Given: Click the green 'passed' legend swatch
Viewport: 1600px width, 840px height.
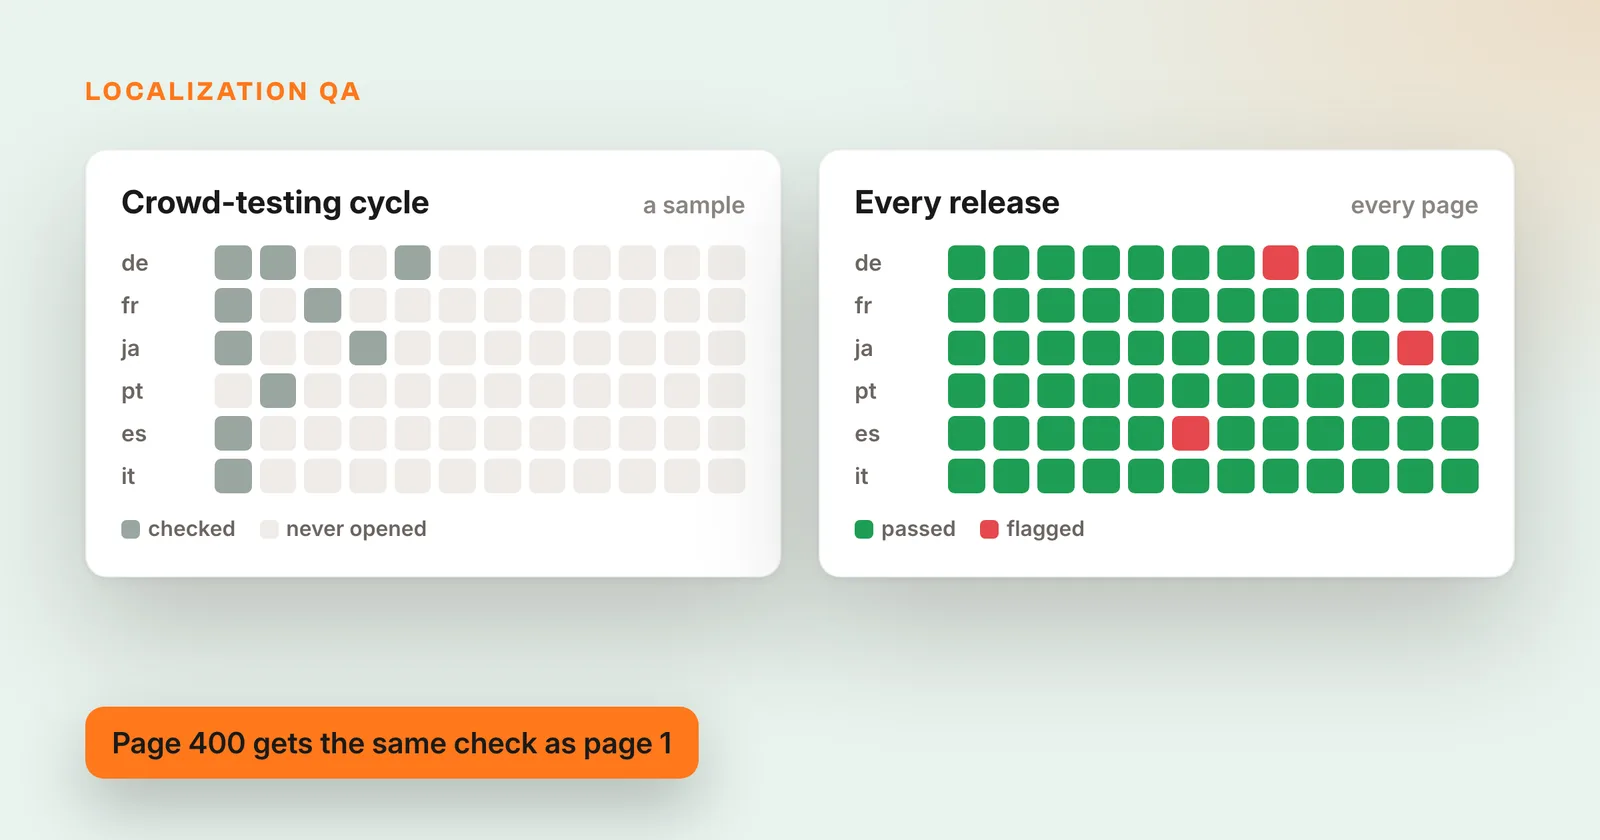Looking at the screenshot, I should [x=864, y=529].
